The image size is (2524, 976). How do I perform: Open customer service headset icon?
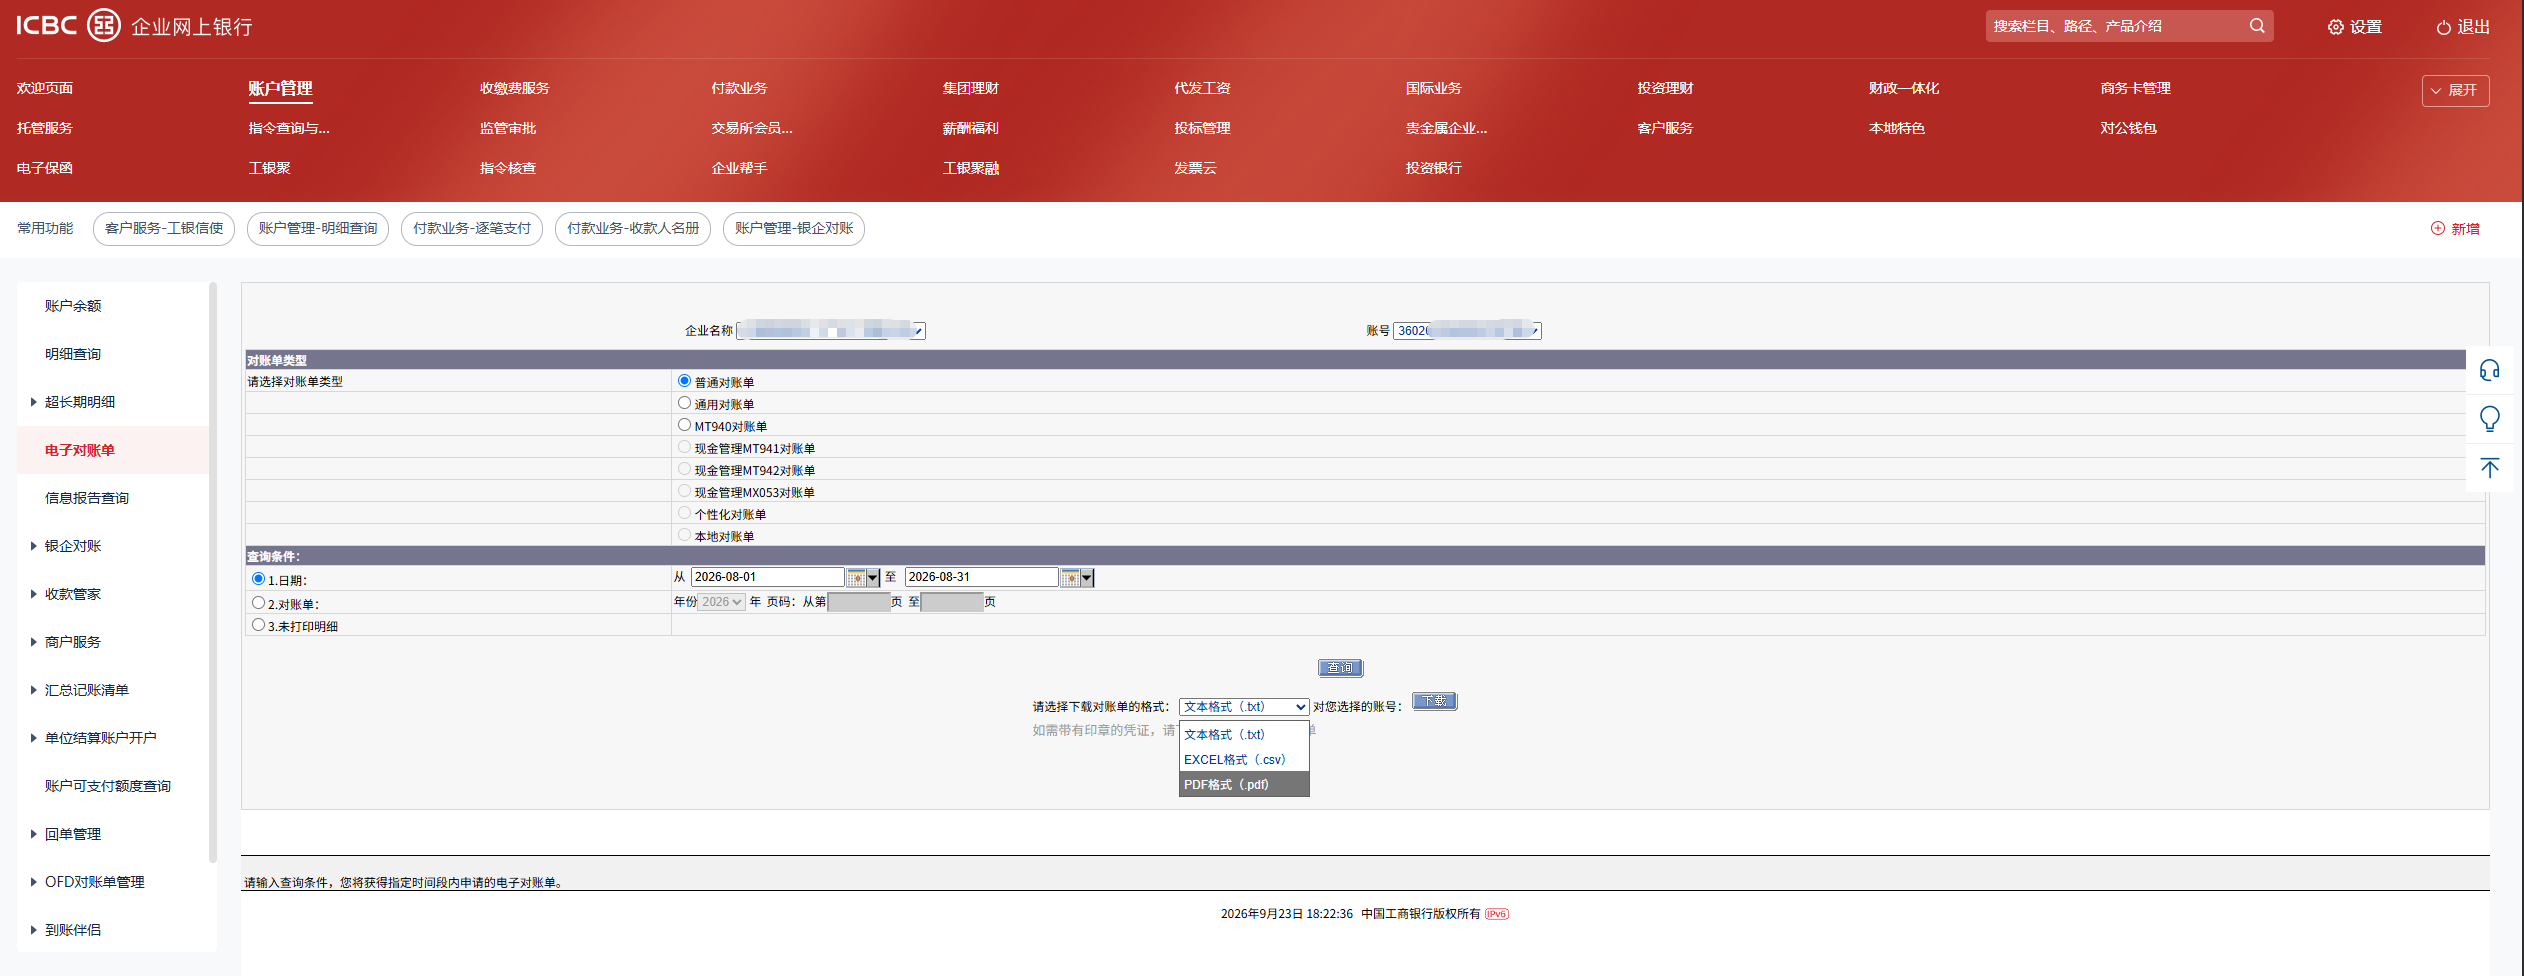point(2489,371)
